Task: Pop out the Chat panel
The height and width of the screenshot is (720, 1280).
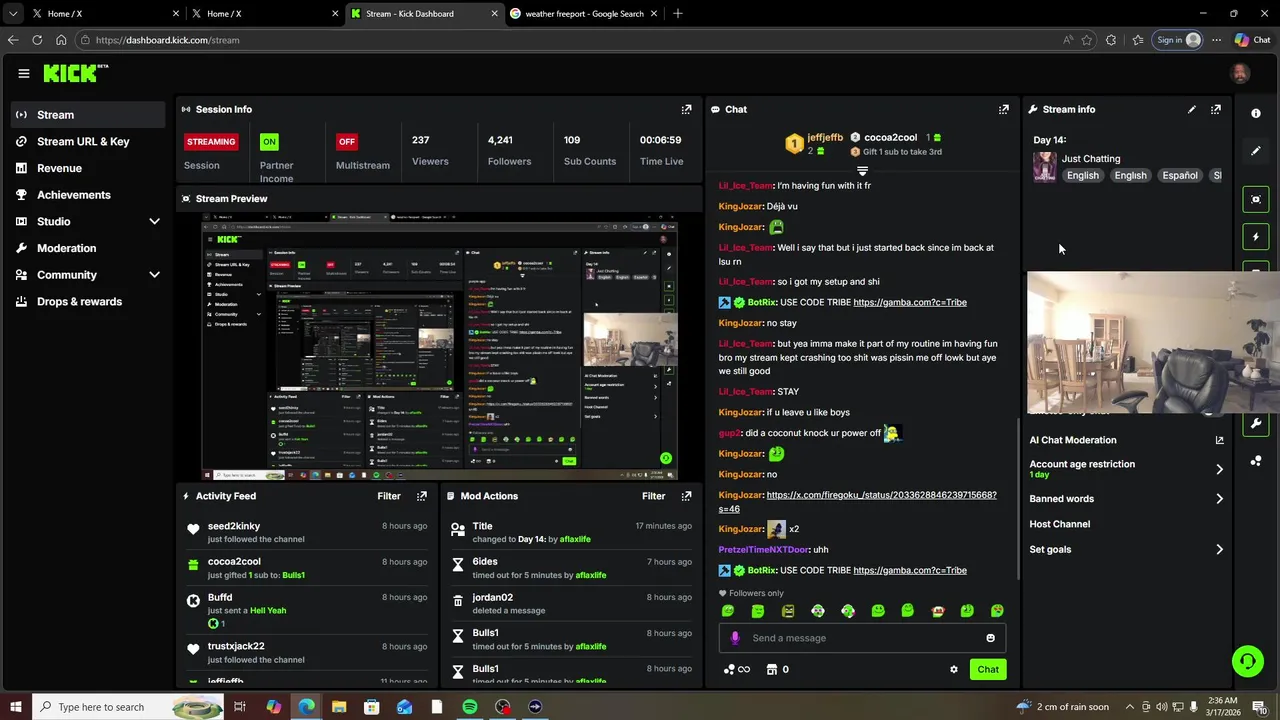Action: 1004,109
